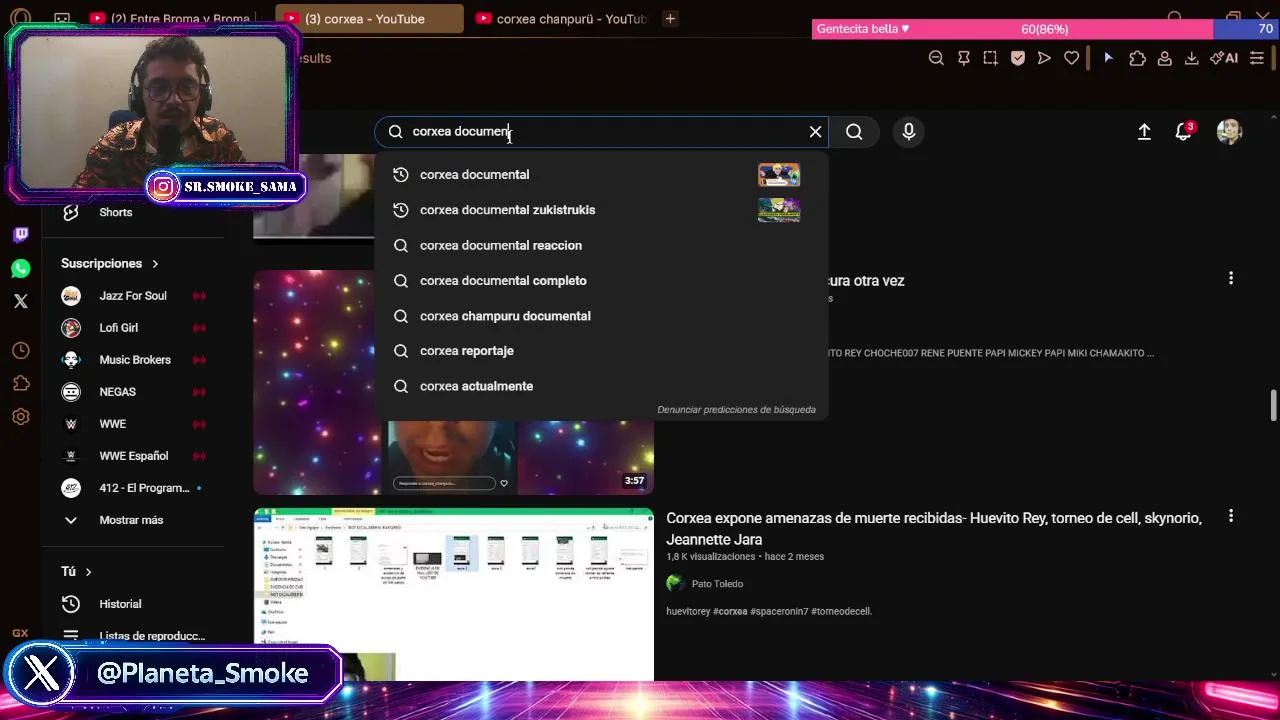The image size is (1280, 720).
Task: Open NEGAS channel subscription
Action: pyautogui.click(x=132, y=392)
